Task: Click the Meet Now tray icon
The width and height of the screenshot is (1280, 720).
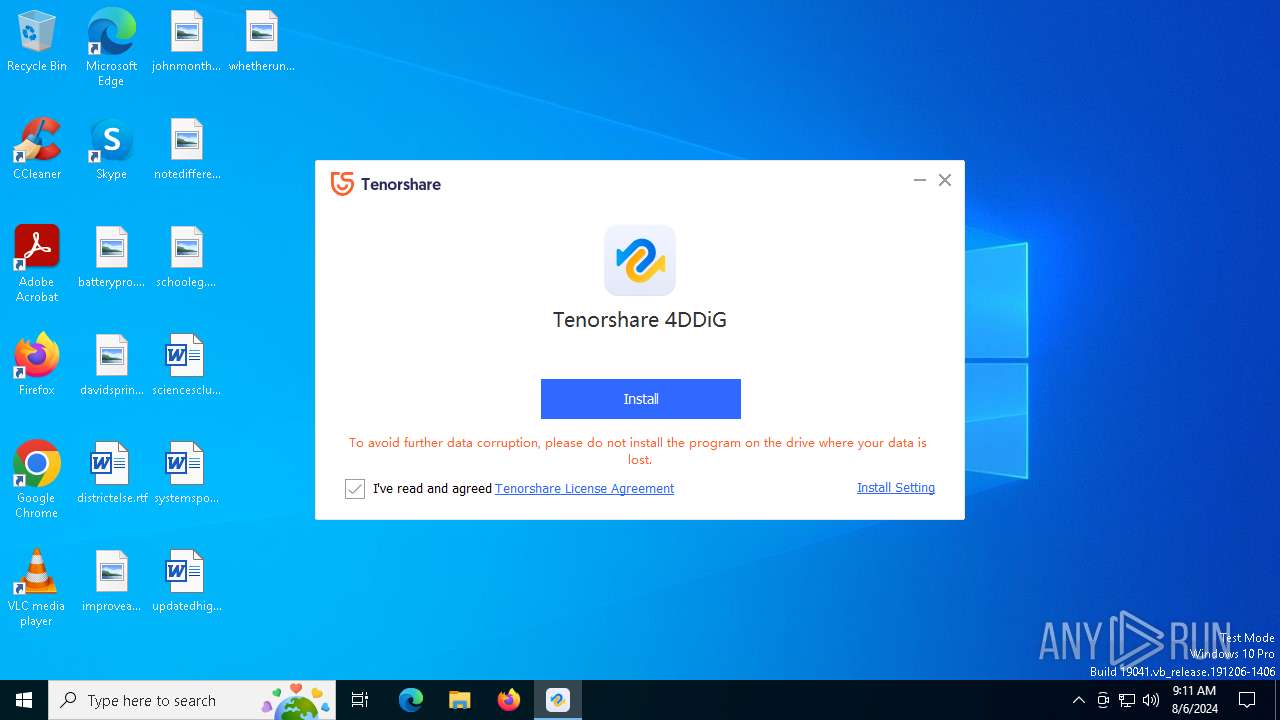Action: pos(1103,700)
